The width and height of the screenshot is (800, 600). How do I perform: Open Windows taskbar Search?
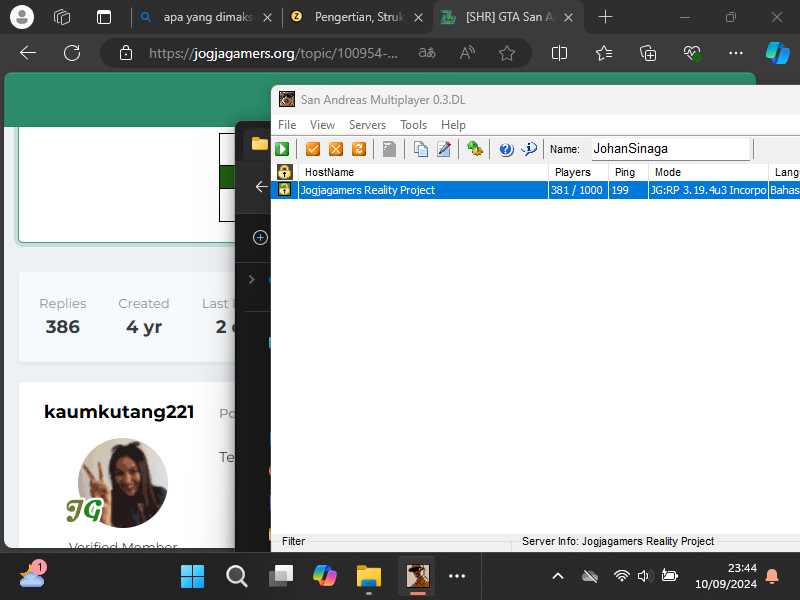point(237,576)
